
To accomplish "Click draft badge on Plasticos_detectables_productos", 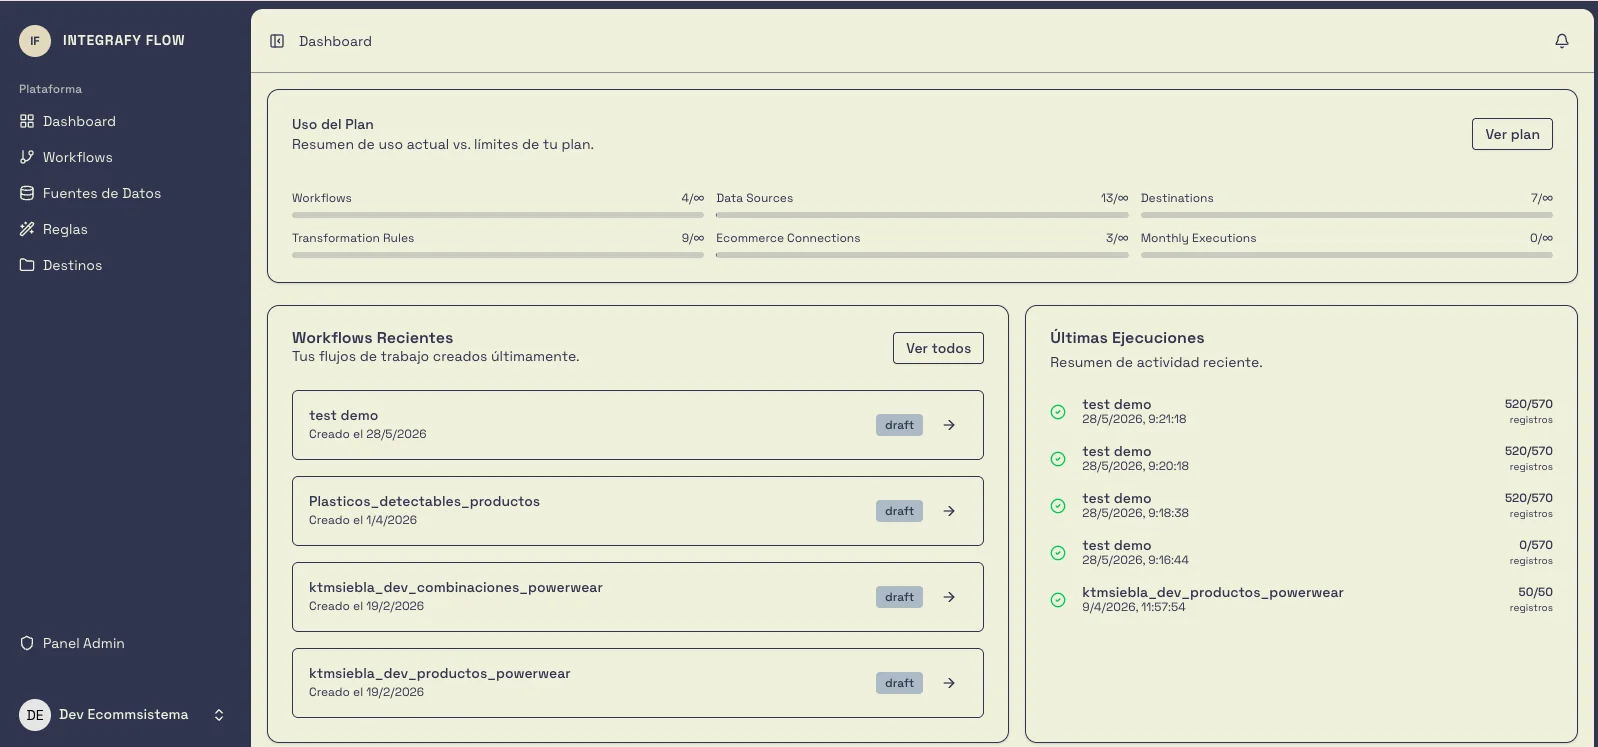I will [899, 511].
